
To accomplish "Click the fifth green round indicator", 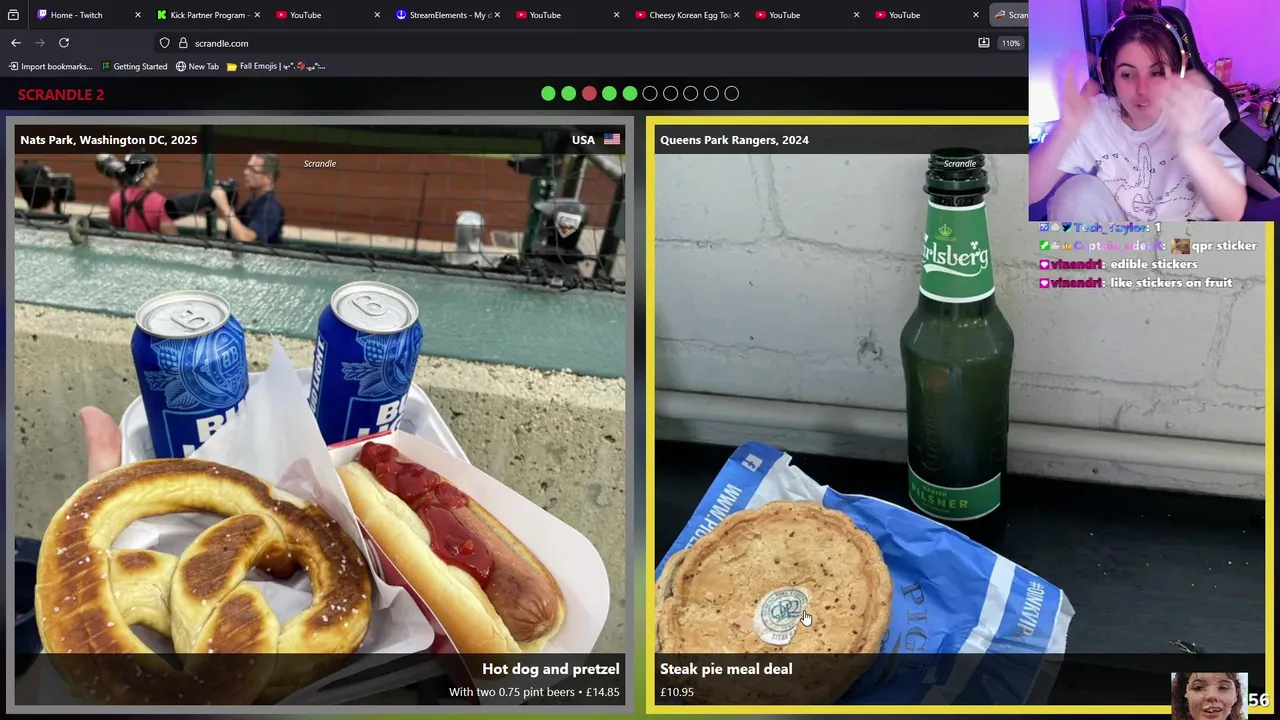I will pyautogui.click(x=630, y=93).
